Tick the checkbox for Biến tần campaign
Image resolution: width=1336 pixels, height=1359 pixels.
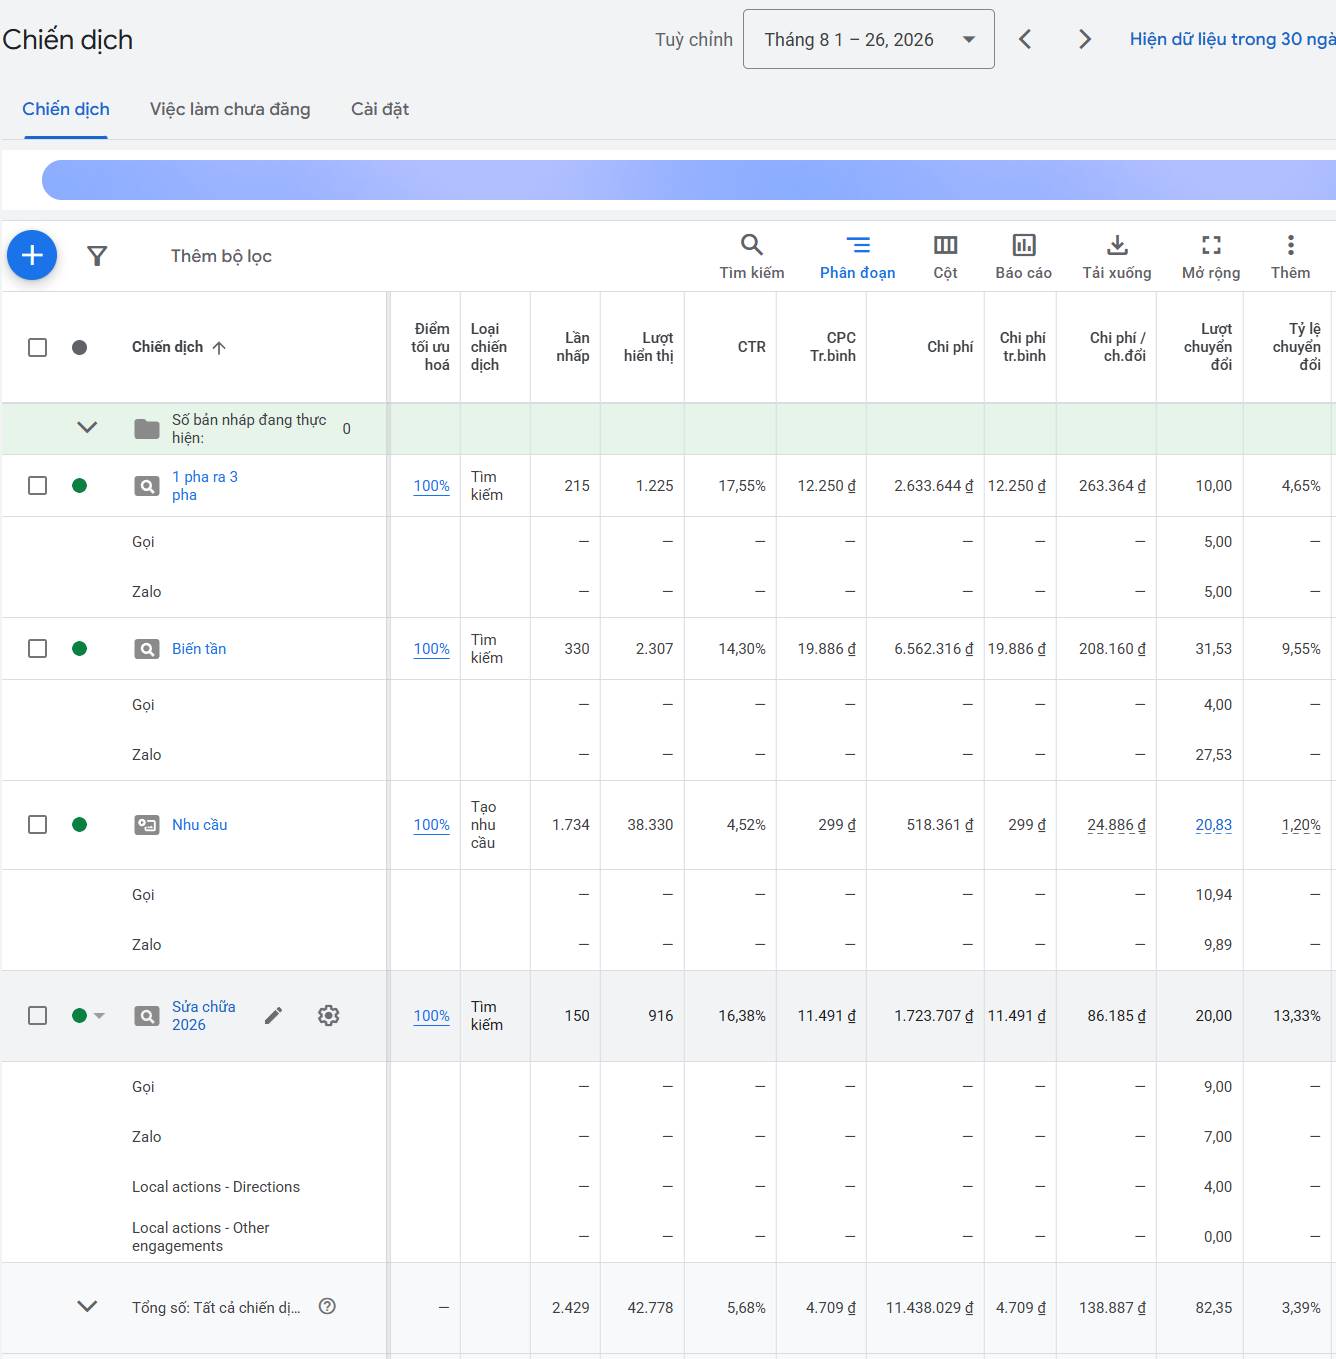pyautogui.click(x=38, y=649)
